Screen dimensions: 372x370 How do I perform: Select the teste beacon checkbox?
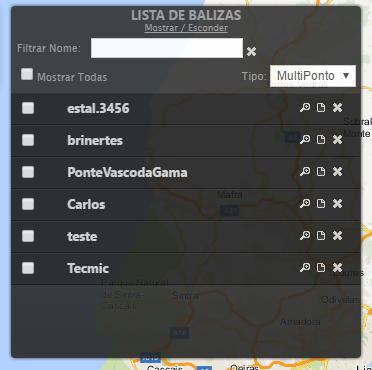coord(28,236)
